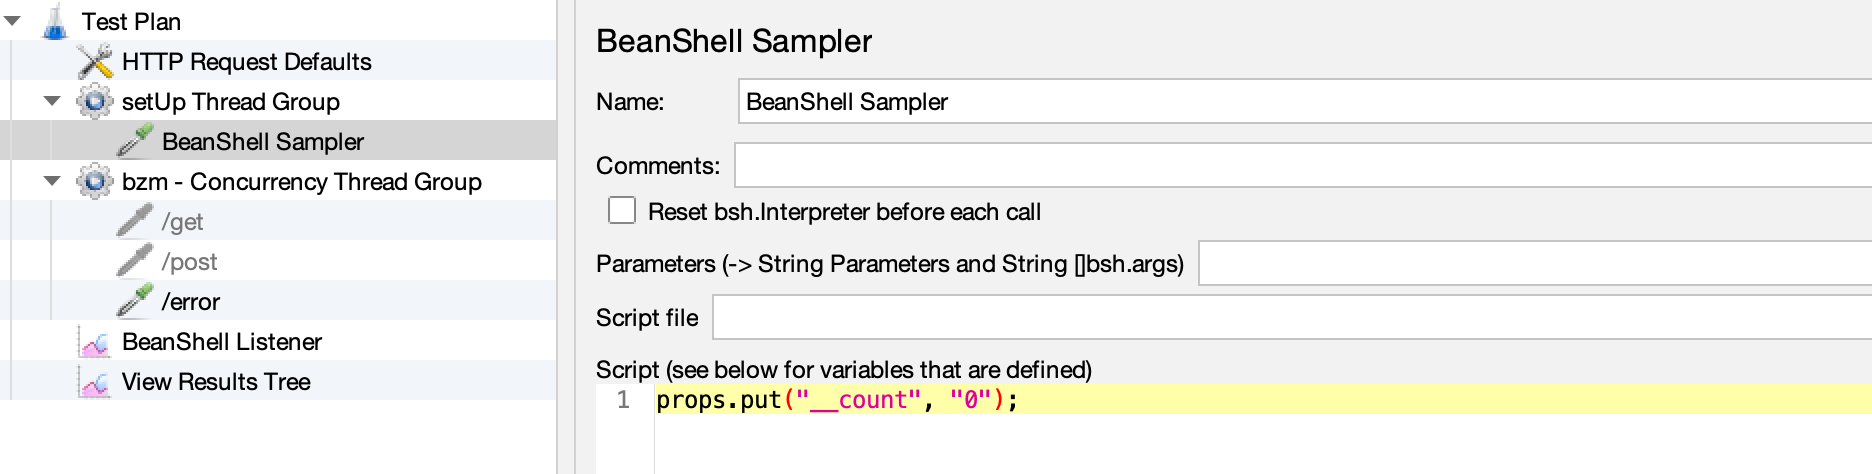Enable Reset bsh.Interpreter before each call

pos(622,211)
